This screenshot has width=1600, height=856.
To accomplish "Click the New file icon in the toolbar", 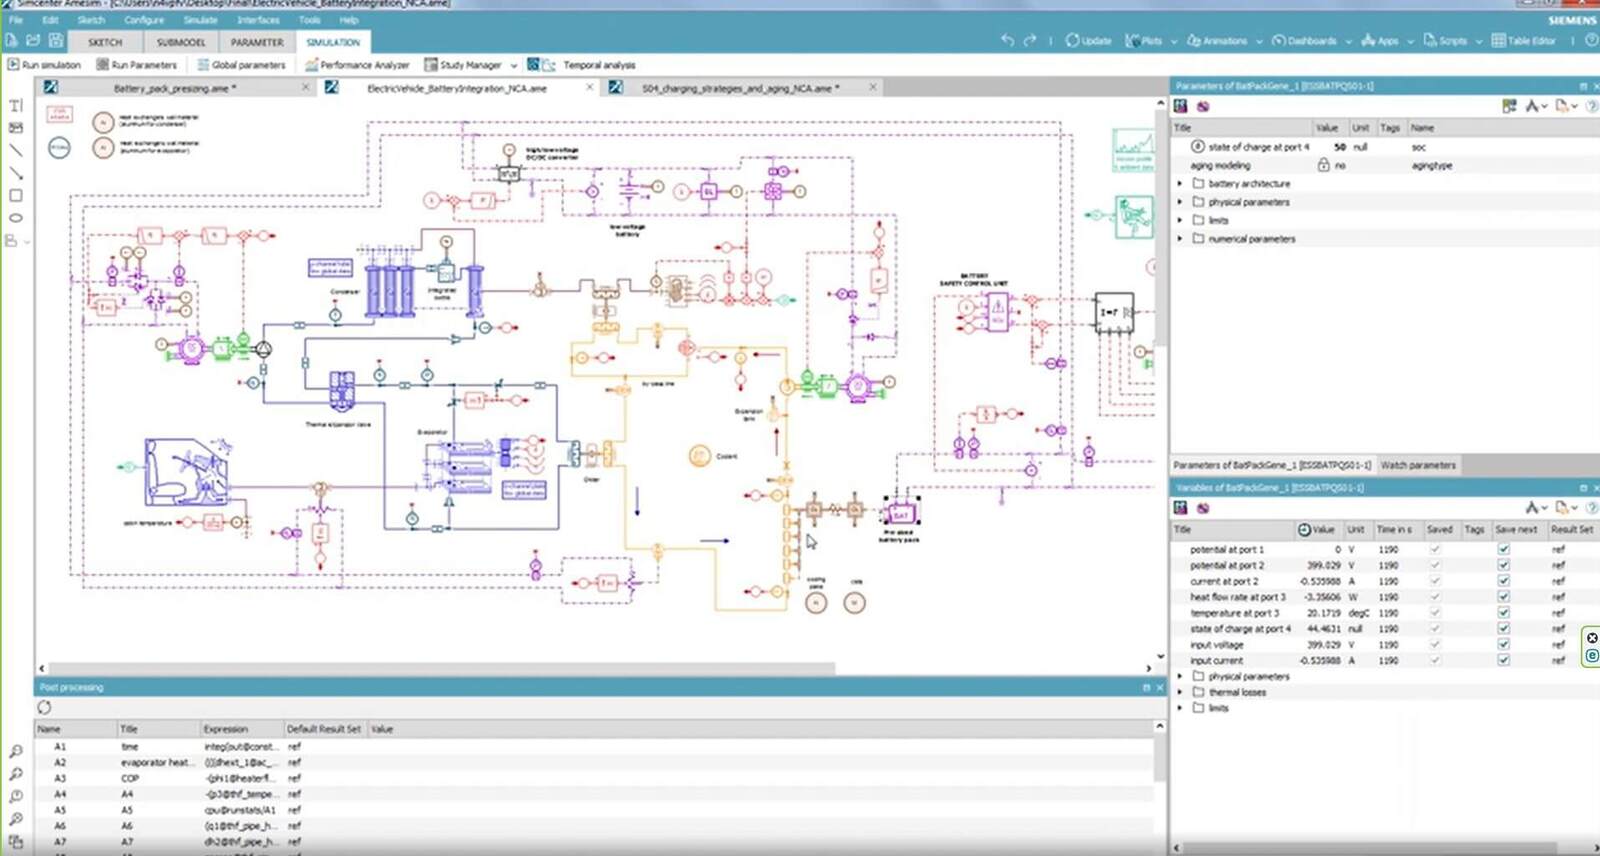I will point(11,41).
